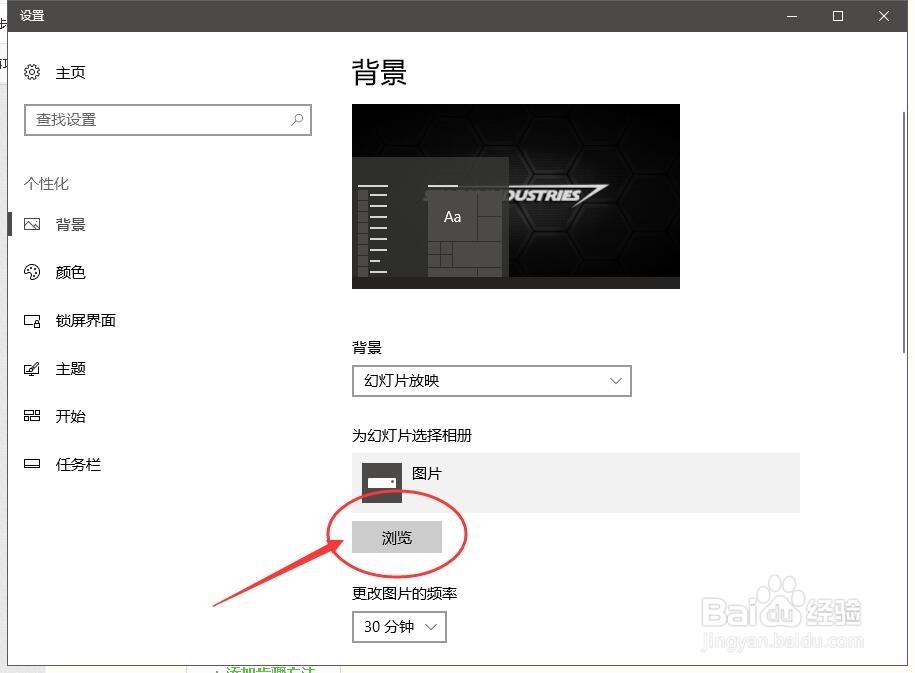Click the 颜色 palette icon
This screenshot has height=673, width=915.
tap(32, 272)
